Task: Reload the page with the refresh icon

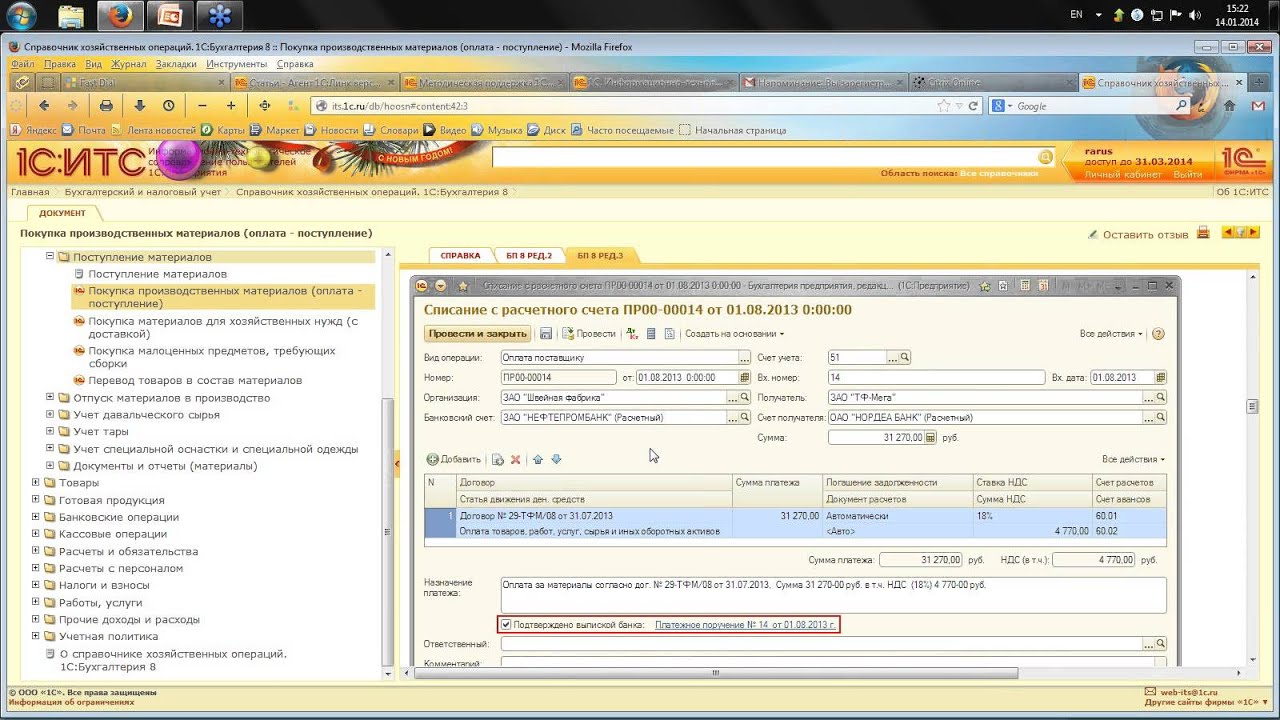Action: (x=974, y=106)
